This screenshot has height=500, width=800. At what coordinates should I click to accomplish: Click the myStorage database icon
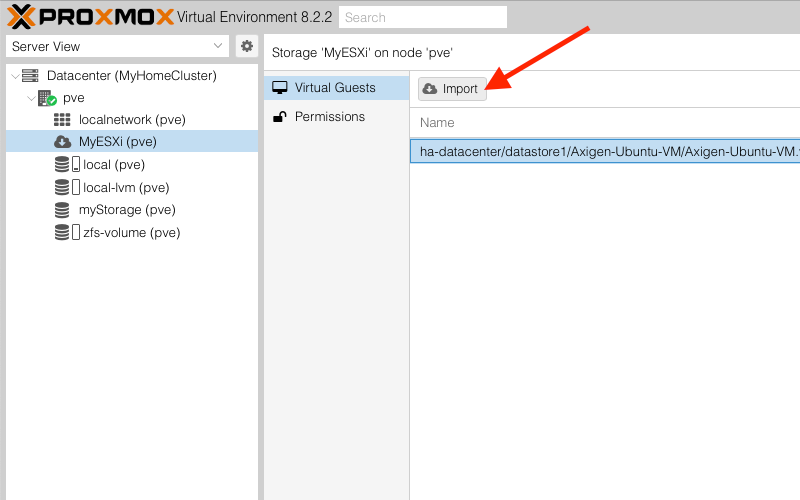click(62, 210)
